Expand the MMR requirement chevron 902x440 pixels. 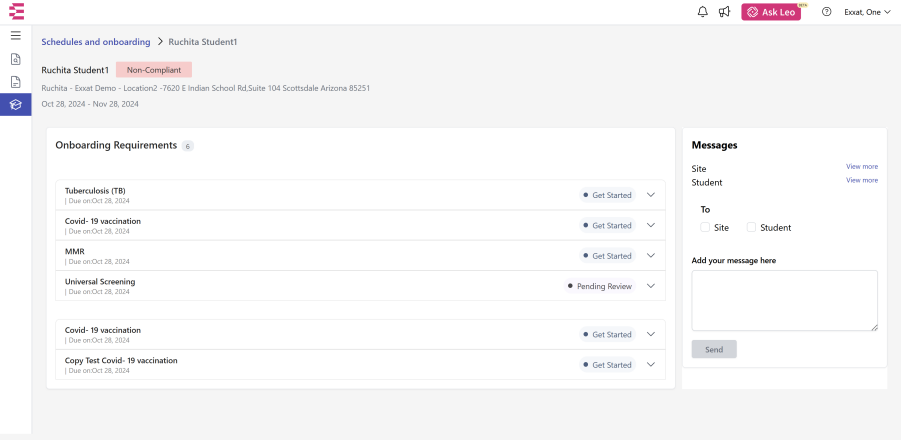pos(651,255)
